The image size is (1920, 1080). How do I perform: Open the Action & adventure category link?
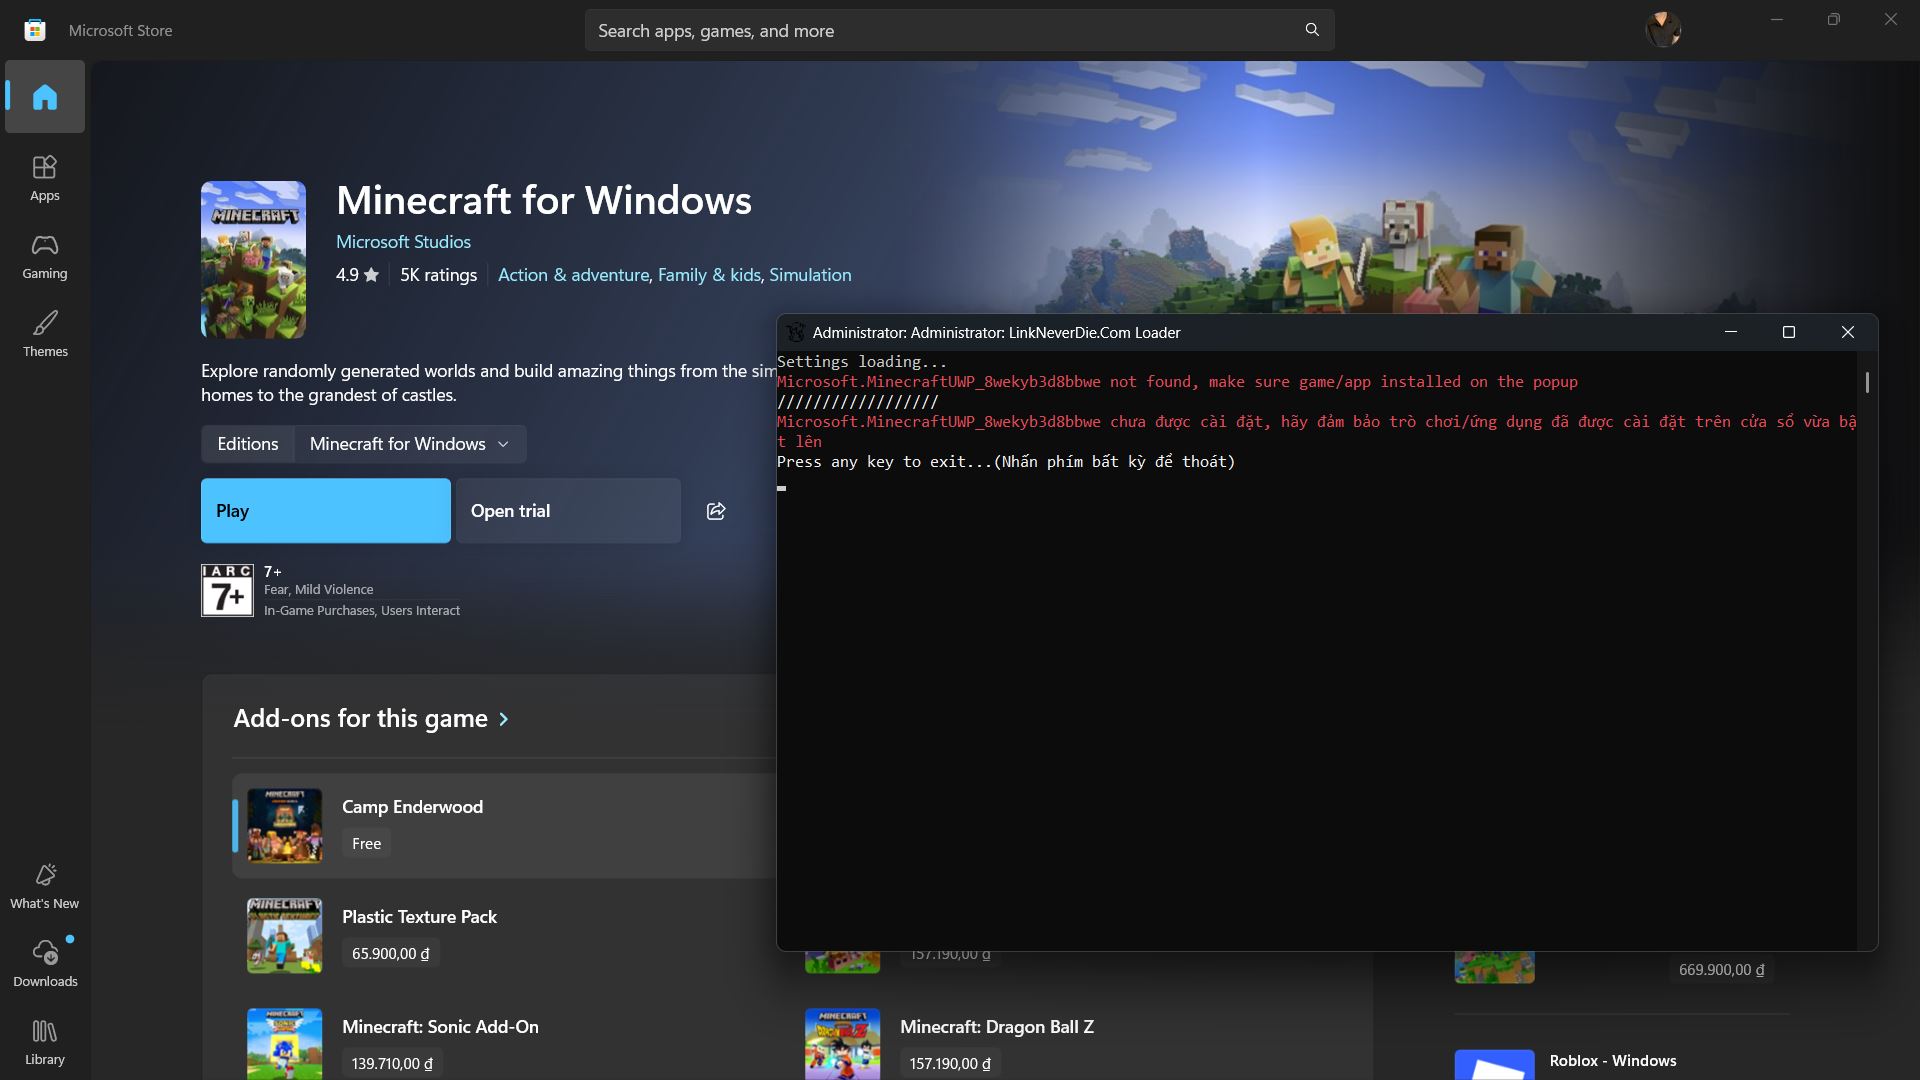click(x=573, y=275)
